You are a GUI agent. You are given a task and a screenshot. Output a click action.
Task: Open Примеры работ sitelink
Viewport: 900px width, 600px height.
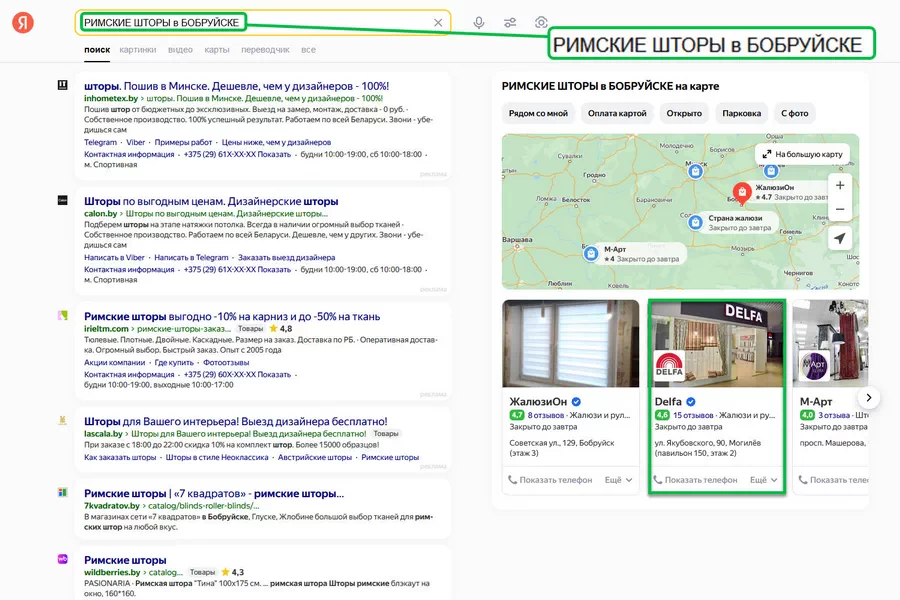183,142
